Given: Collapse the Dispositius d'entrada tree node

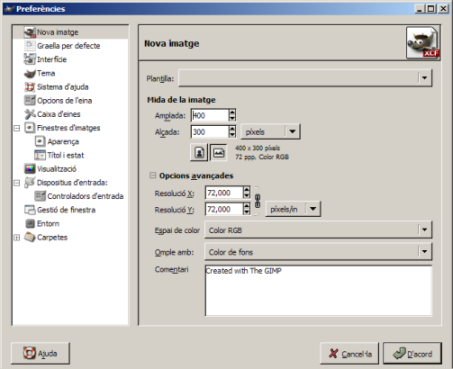Looking at the screenshot, I should 17,183.
